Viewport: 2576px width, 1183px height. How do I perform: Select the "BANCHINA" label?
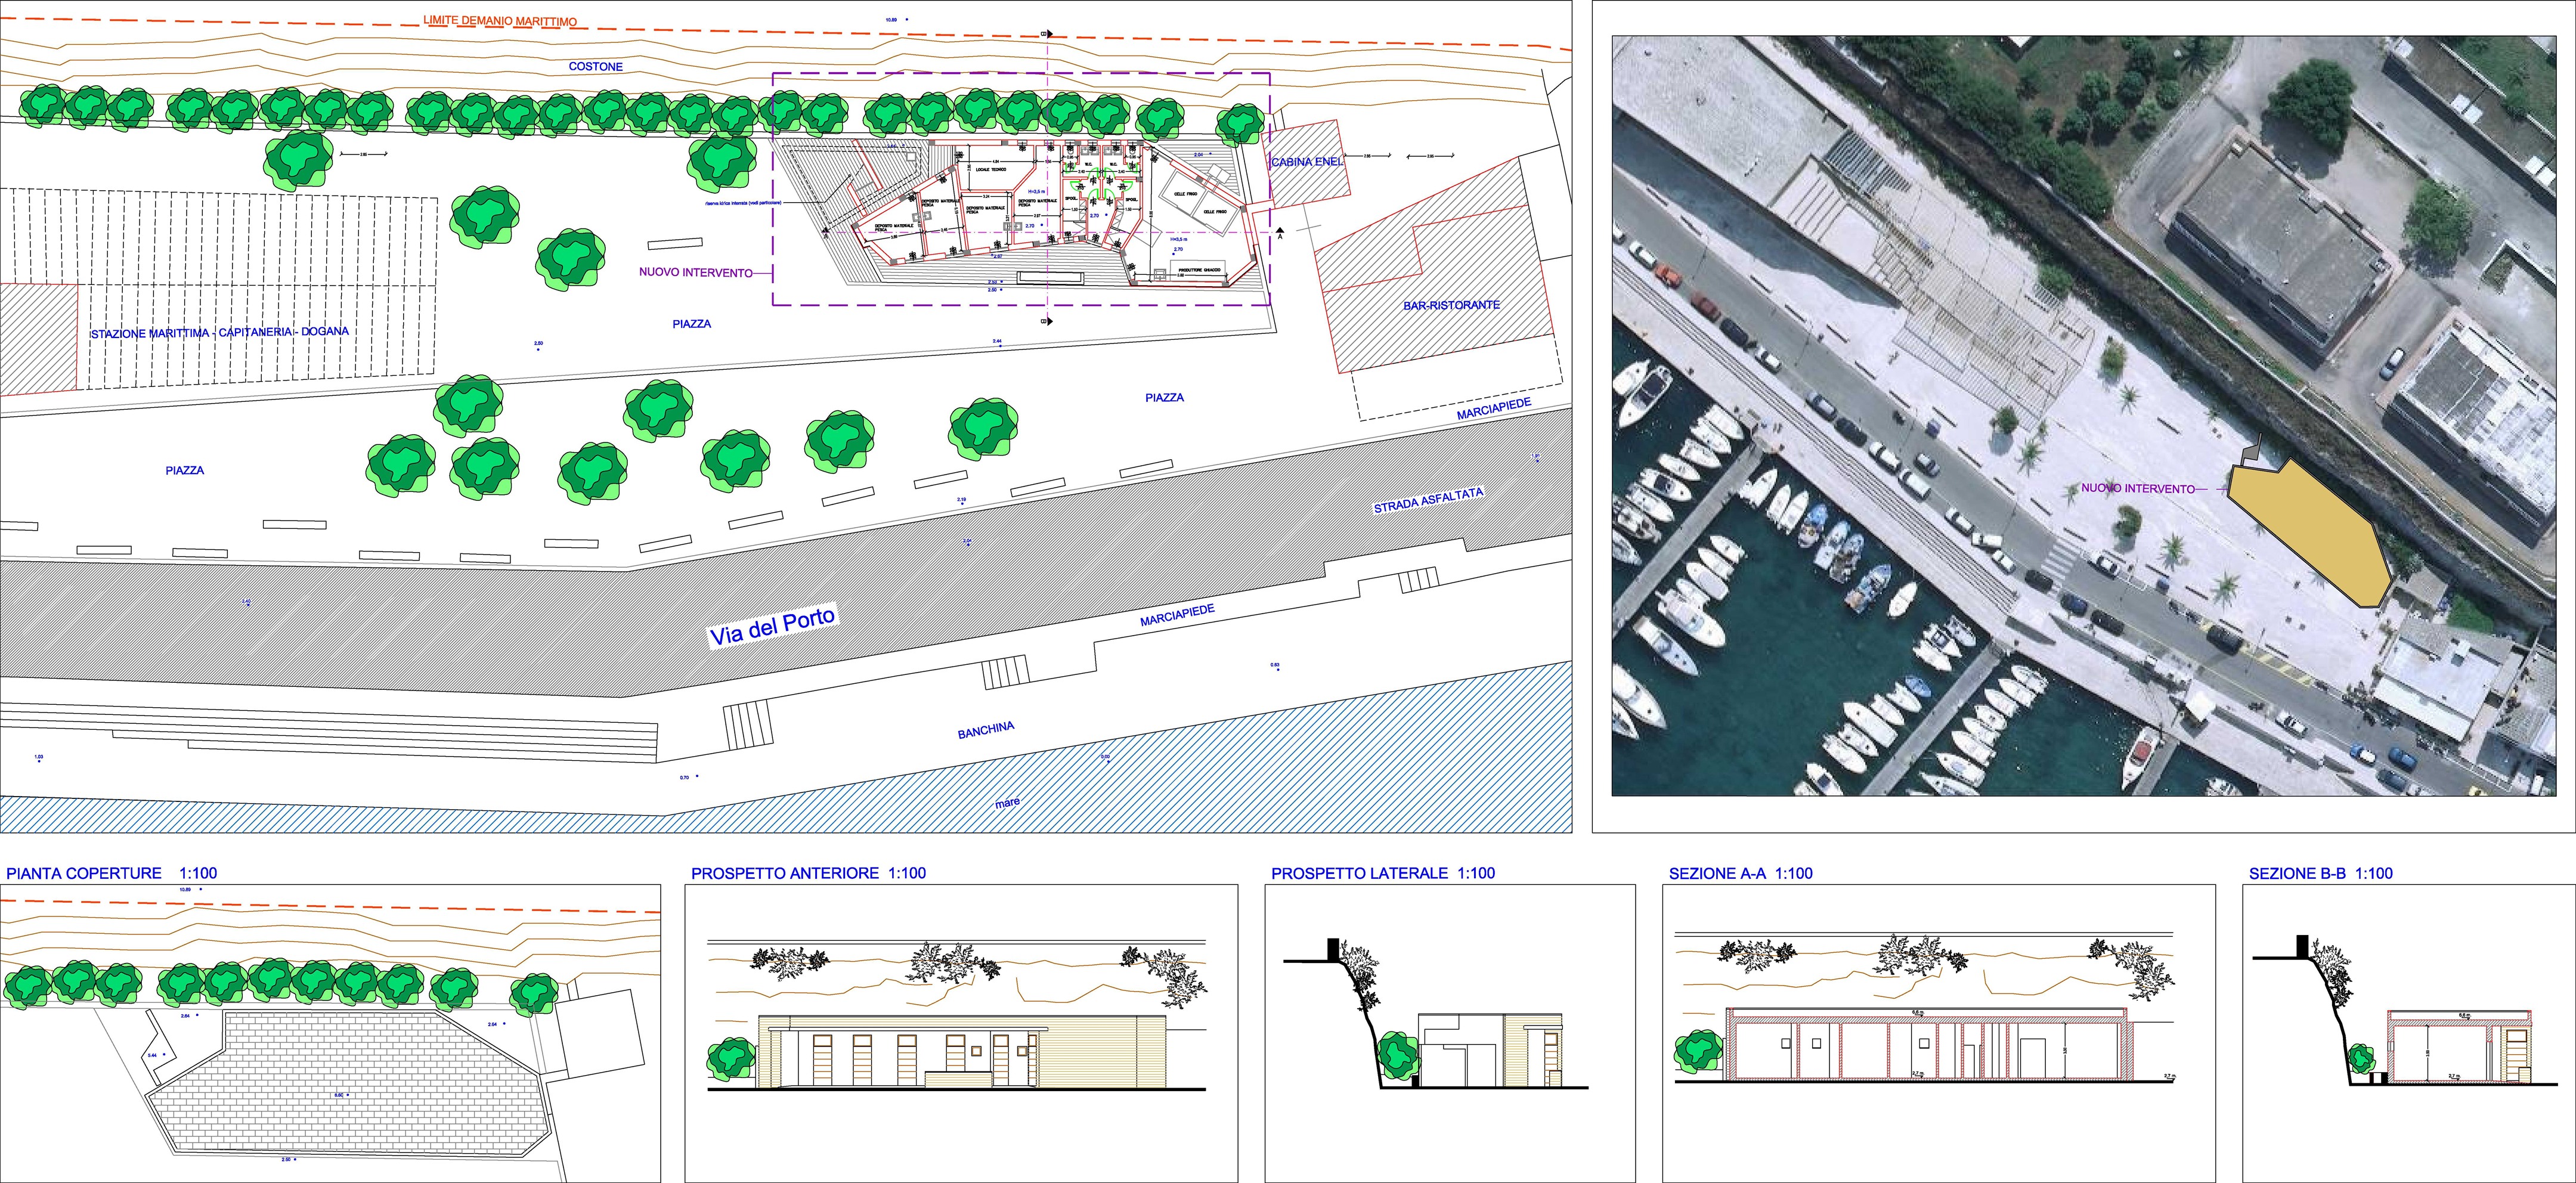[986, 731]
